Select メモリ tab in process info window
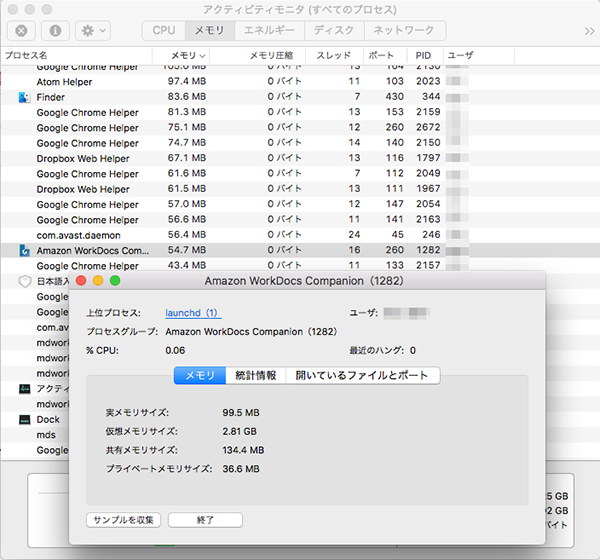600x560 pixels. 200,376
